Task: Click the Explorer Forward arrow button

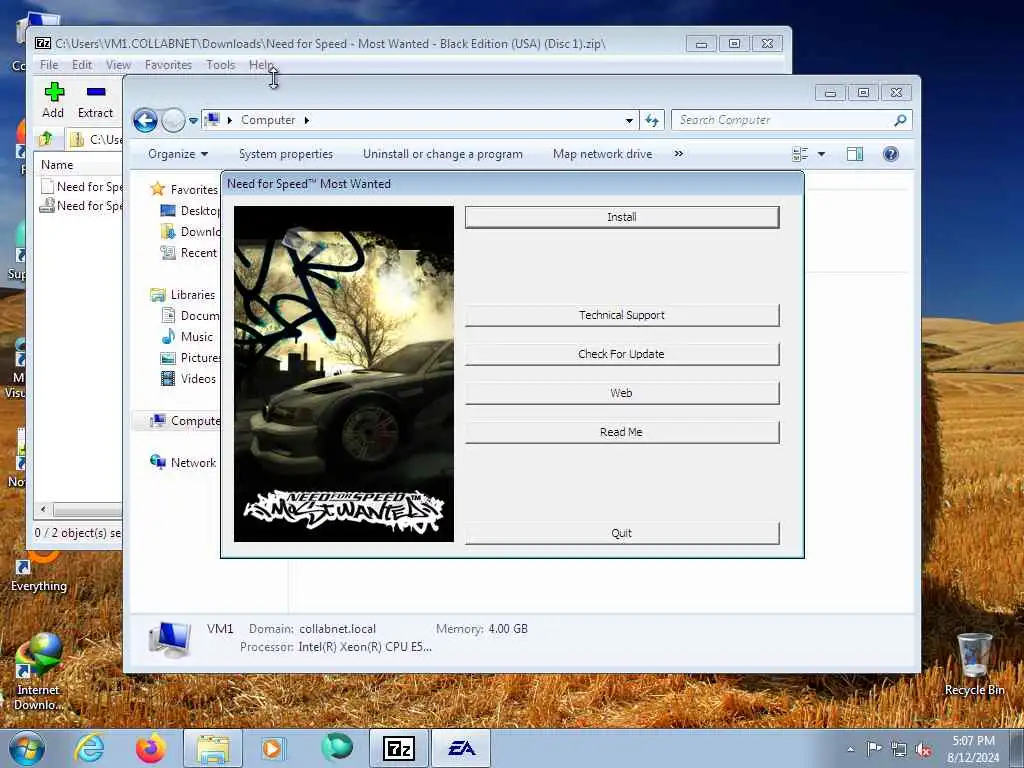Action: click(x=173, y=120)
